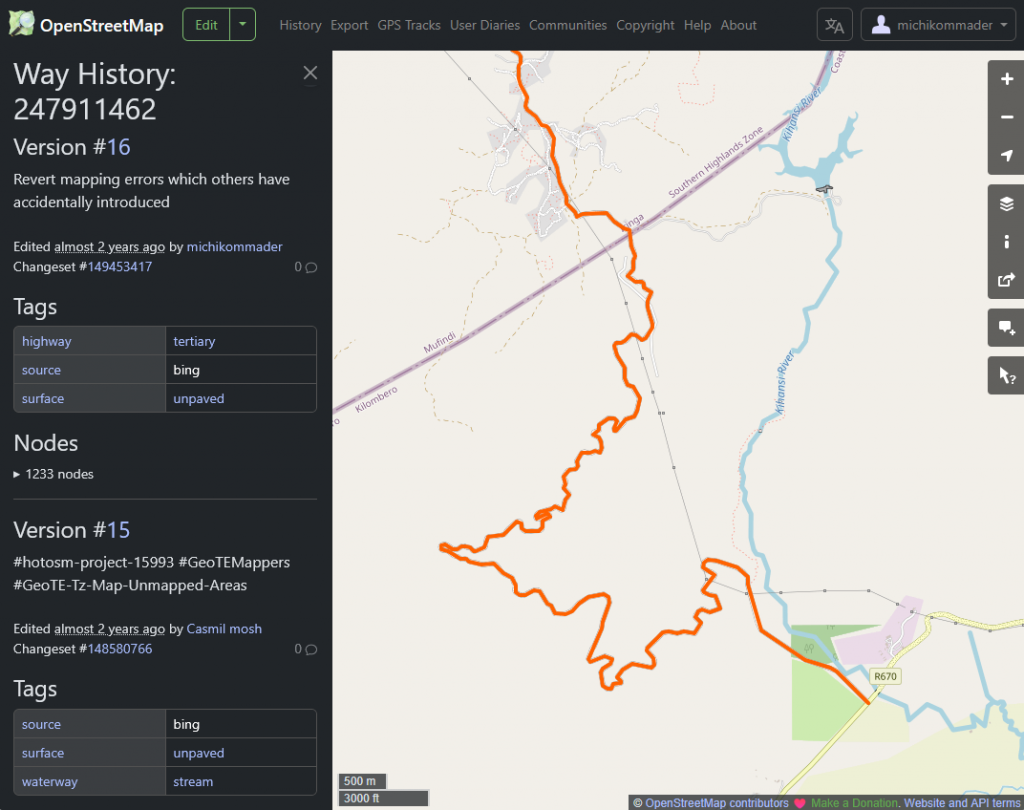Screen dimensions: 1024x810
Task: Open the tertiary tag value link
Action: [x=194, y=341]
